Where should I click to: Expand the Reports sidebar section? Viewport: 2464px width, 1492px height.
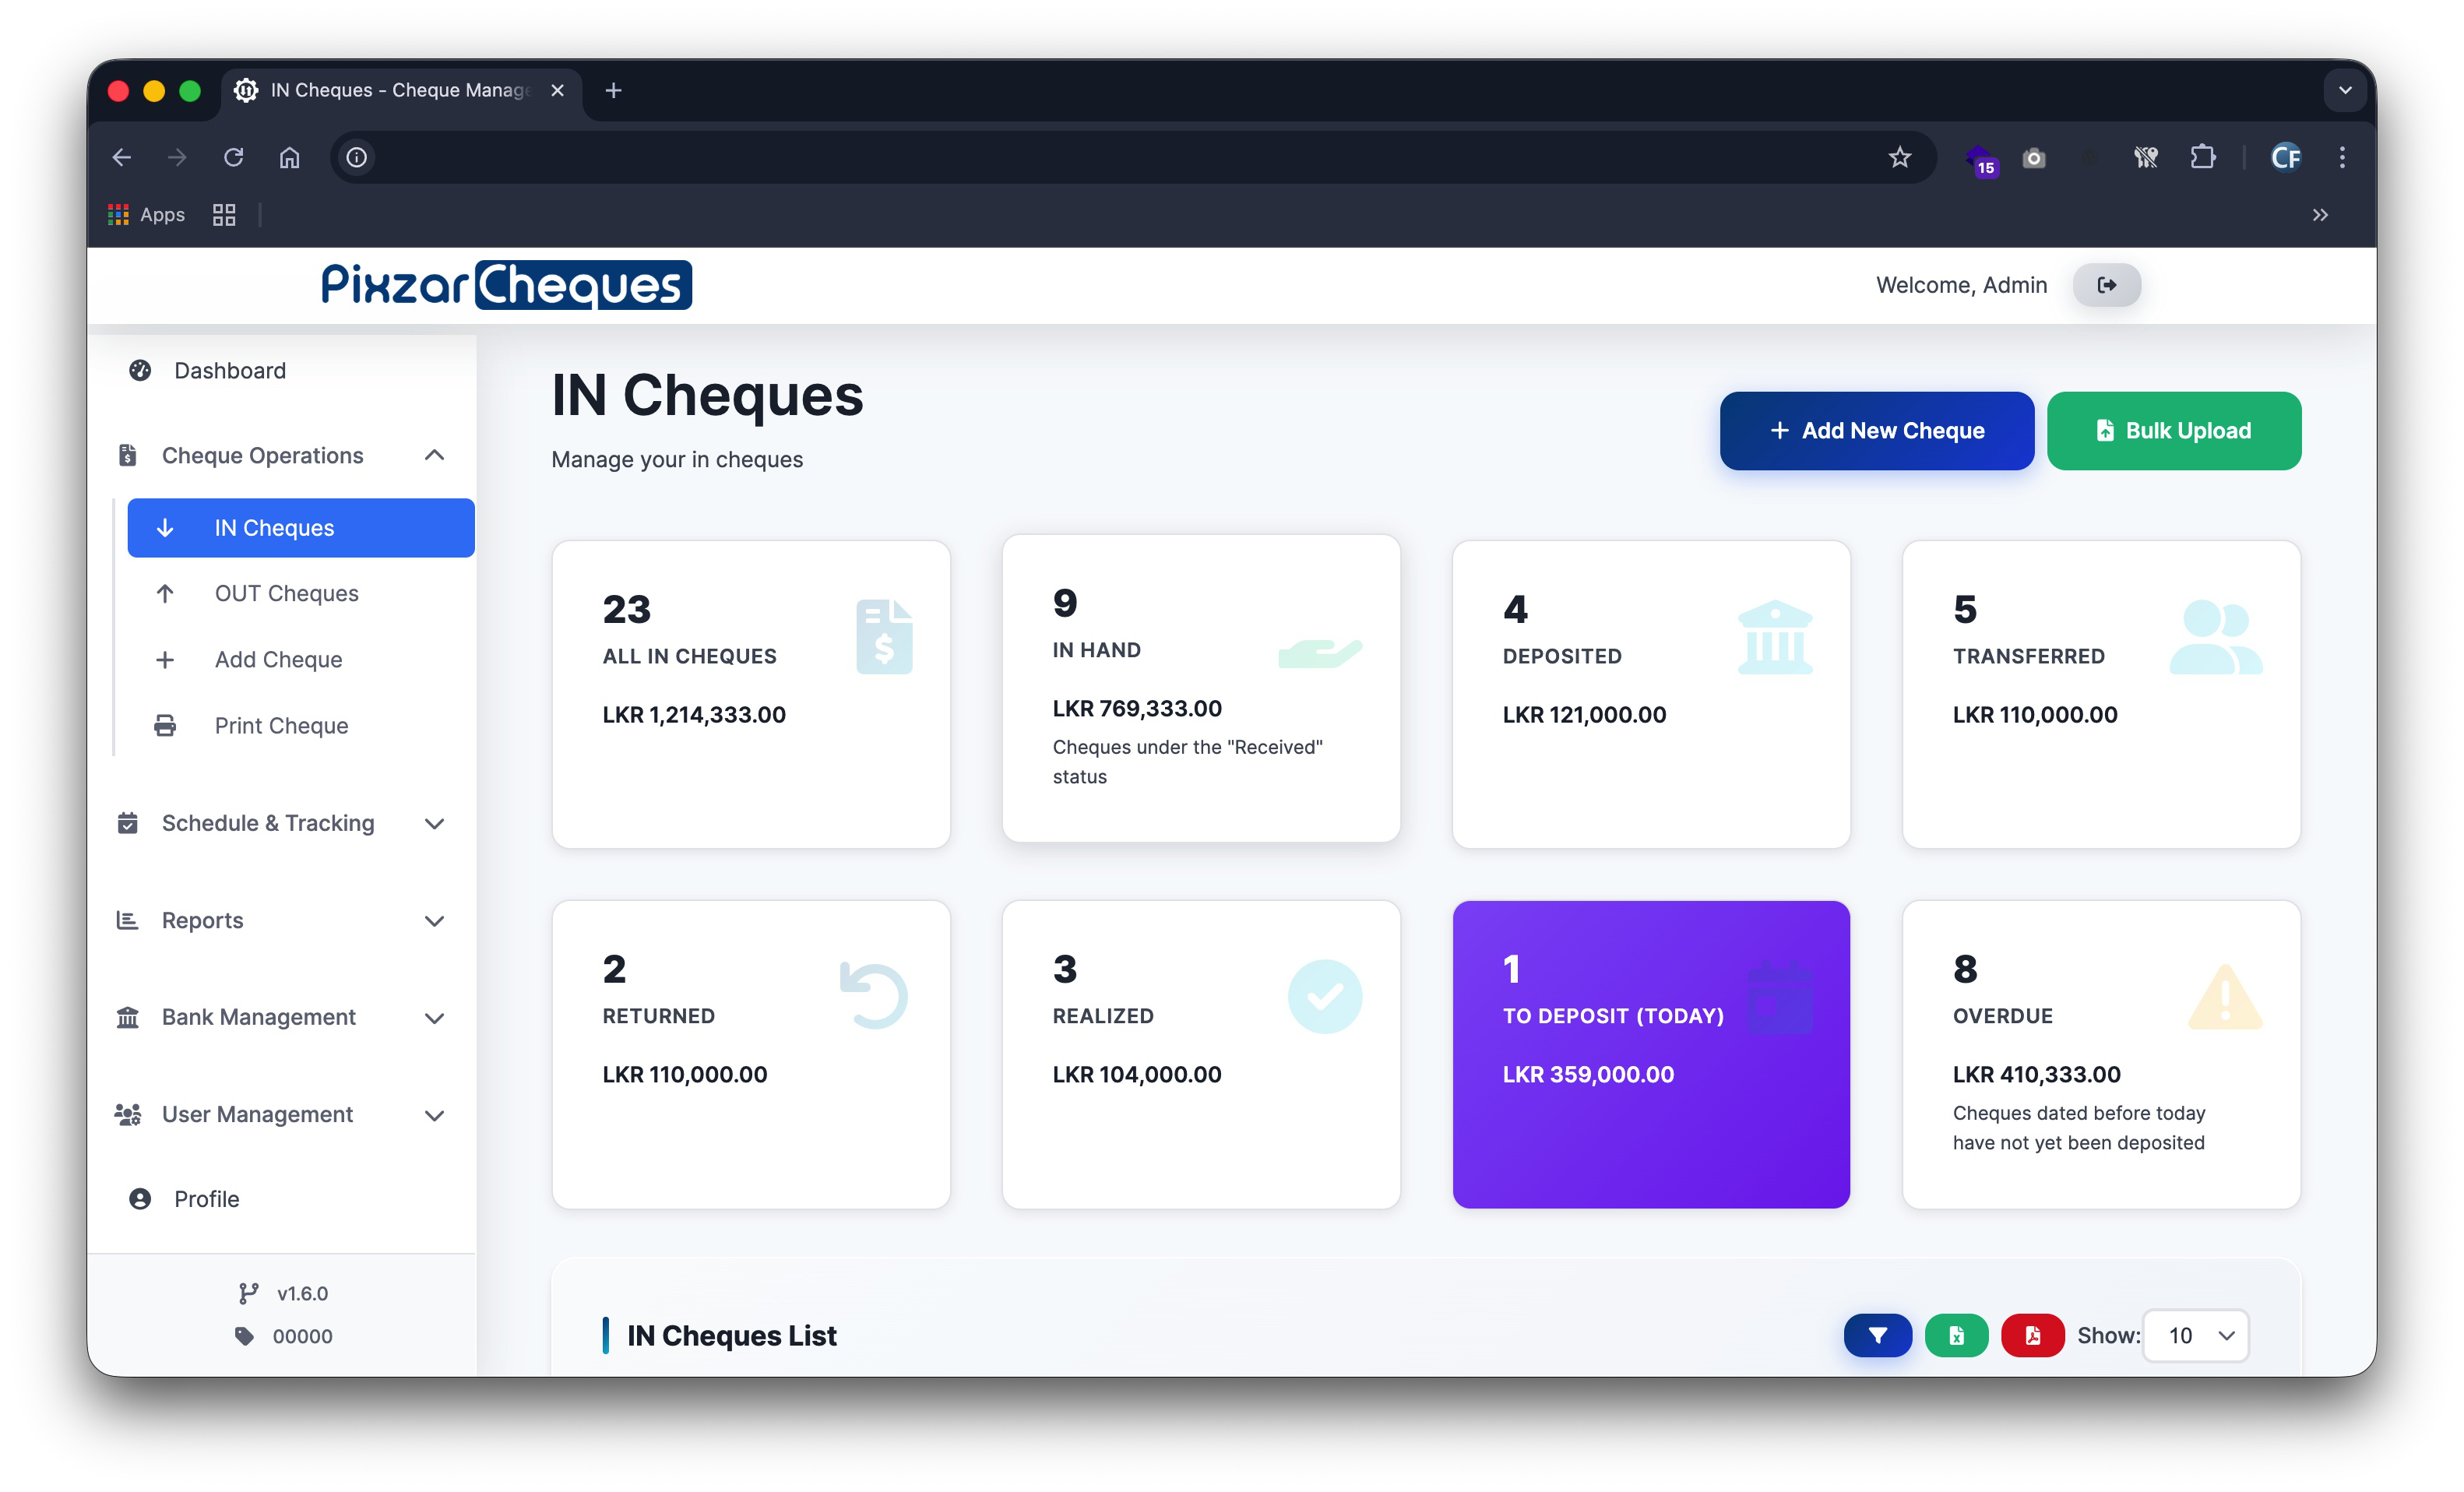434,920
